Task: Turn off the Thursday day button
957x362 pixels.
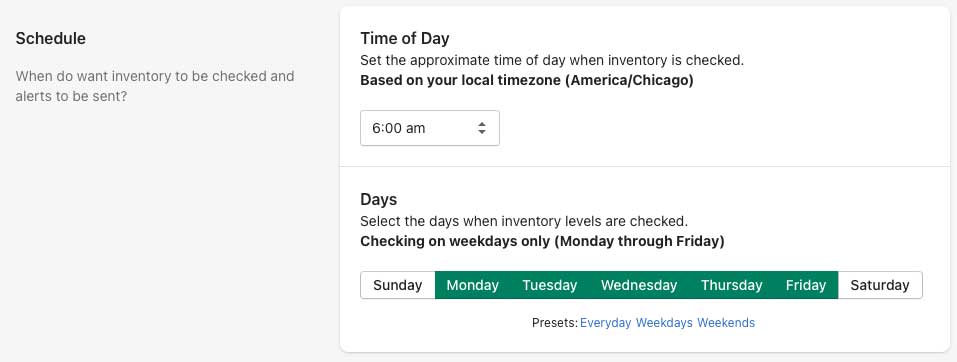Action: [731, 285]
